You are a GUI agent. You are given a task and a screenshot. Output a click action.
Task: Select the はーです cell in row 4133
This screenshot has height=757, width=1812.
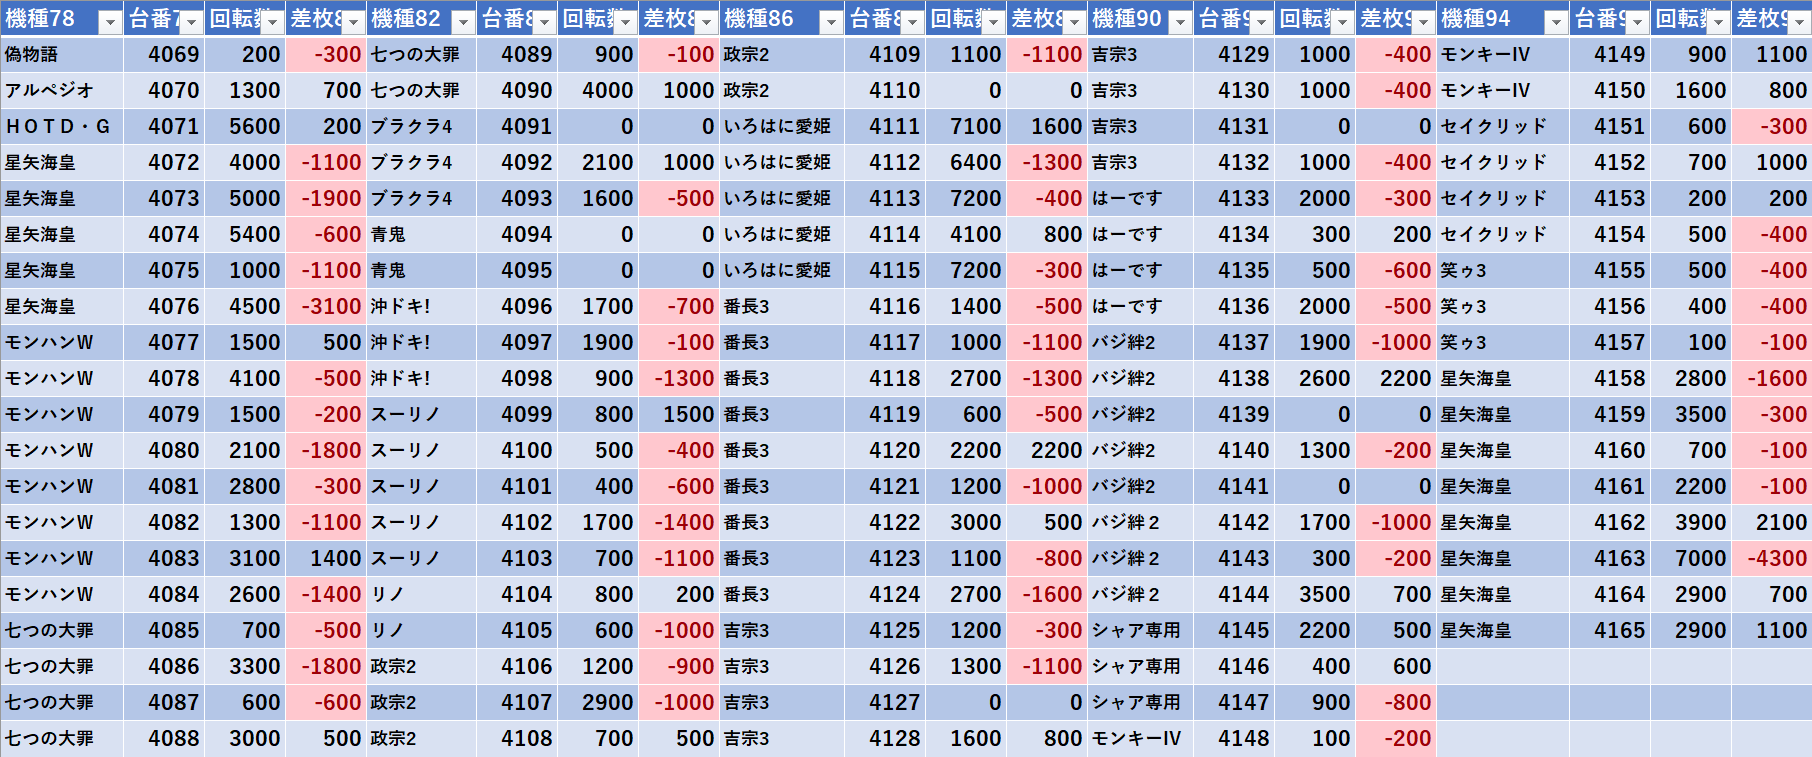(x=1140, y=198)
